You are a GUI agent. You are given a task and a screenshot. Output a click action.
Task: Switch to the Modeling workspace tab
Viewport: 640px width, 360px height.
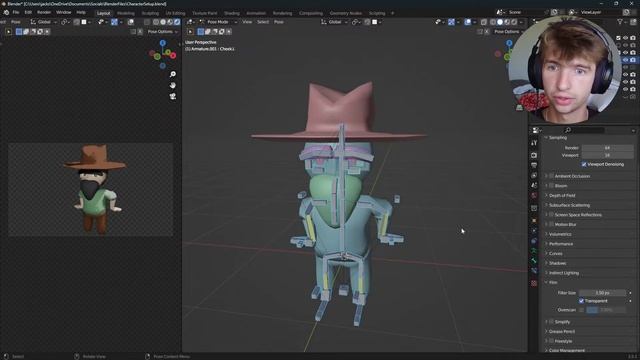point(126,13)
